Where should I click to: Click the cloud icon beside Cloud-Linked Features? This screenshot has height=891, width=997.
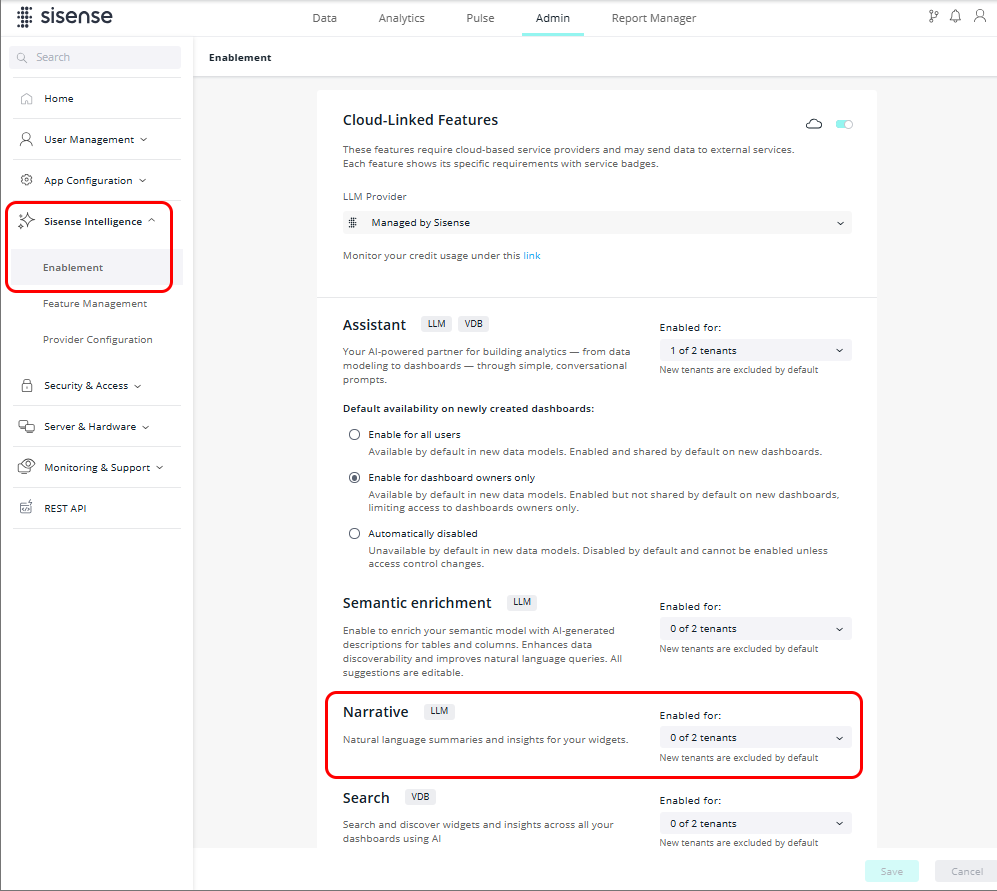coord(814,124)
